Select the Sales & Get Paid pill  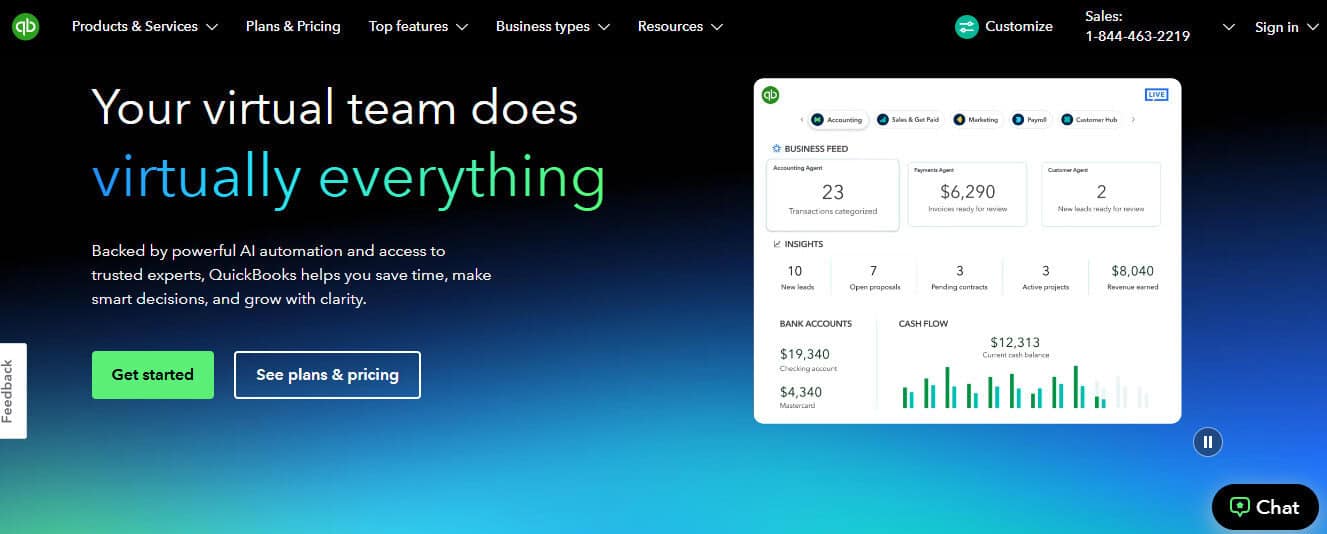click(909, 120)
